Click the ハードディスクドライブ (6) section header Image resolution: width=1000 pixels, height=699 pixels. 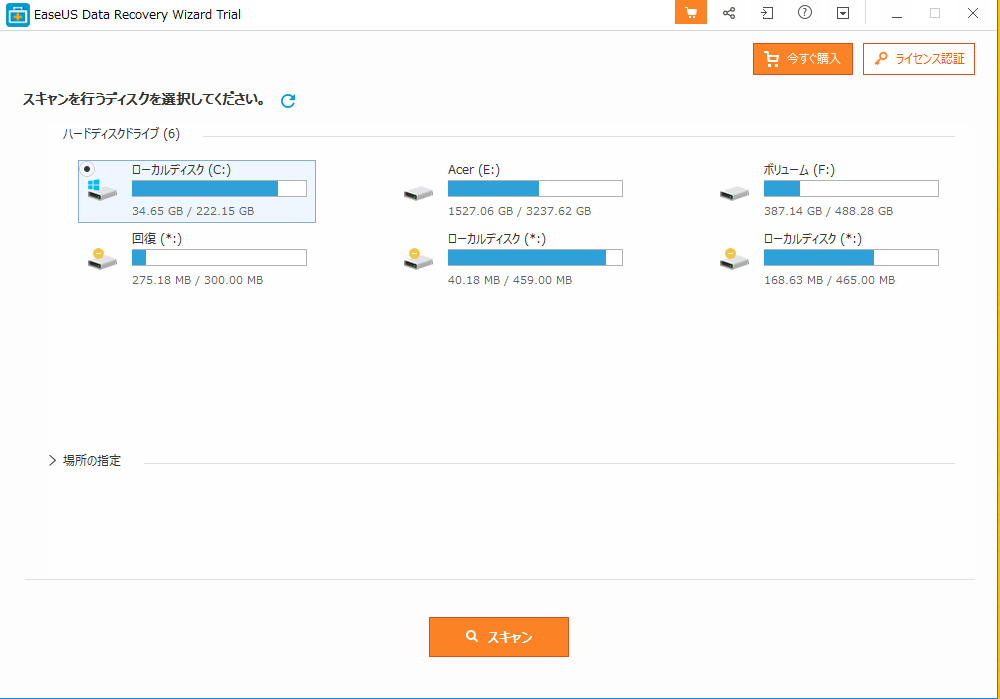(x=121, y=134)
